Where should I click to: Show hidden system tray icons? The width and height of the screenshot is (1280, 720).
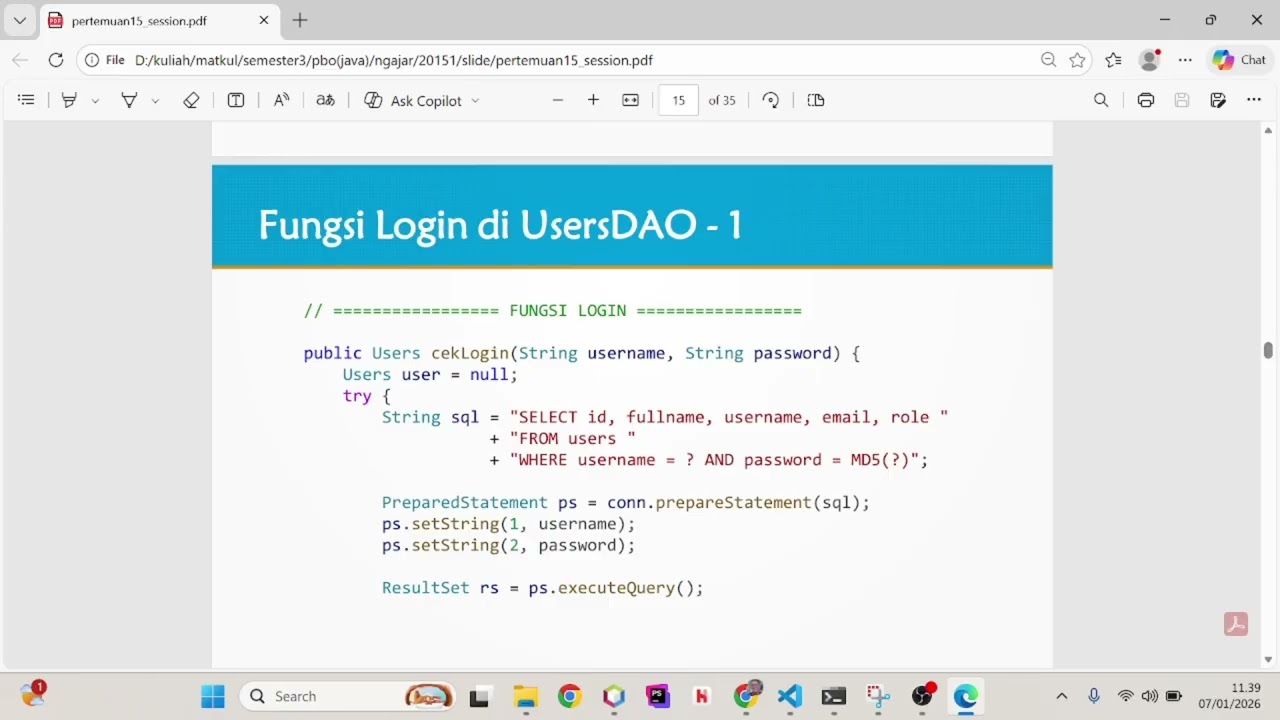(x=1062, y=696)
